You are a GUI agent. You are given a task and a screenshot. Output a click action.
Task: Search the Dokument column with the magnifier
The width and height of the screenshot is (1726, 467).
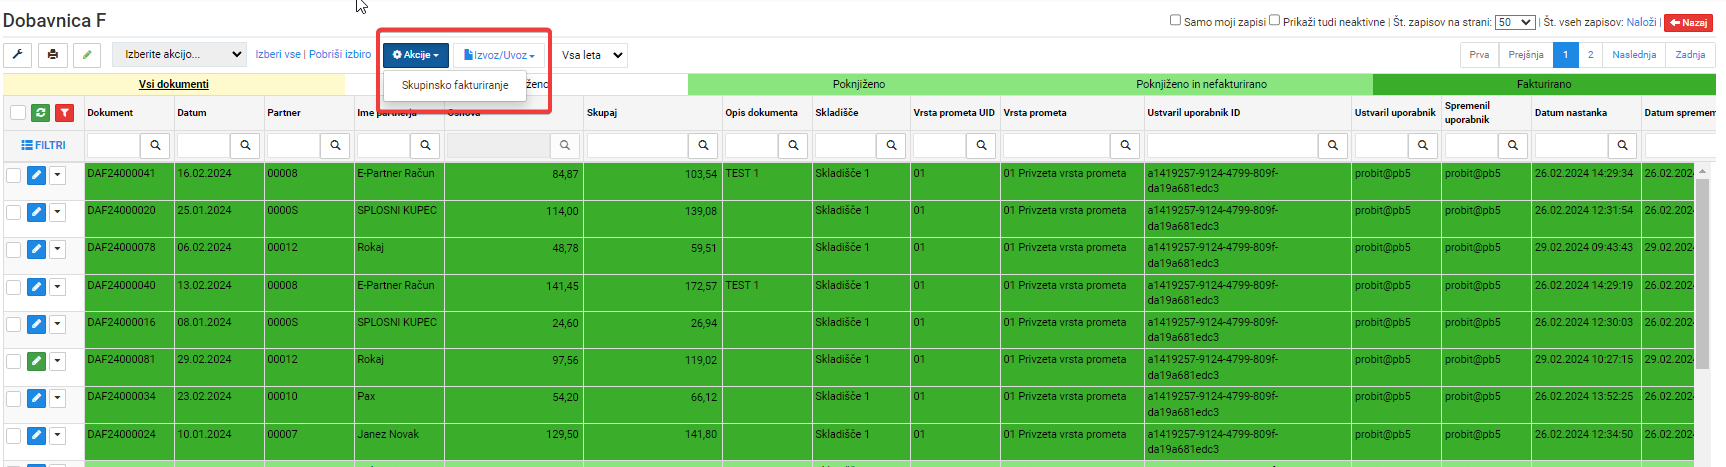[155, 145]
